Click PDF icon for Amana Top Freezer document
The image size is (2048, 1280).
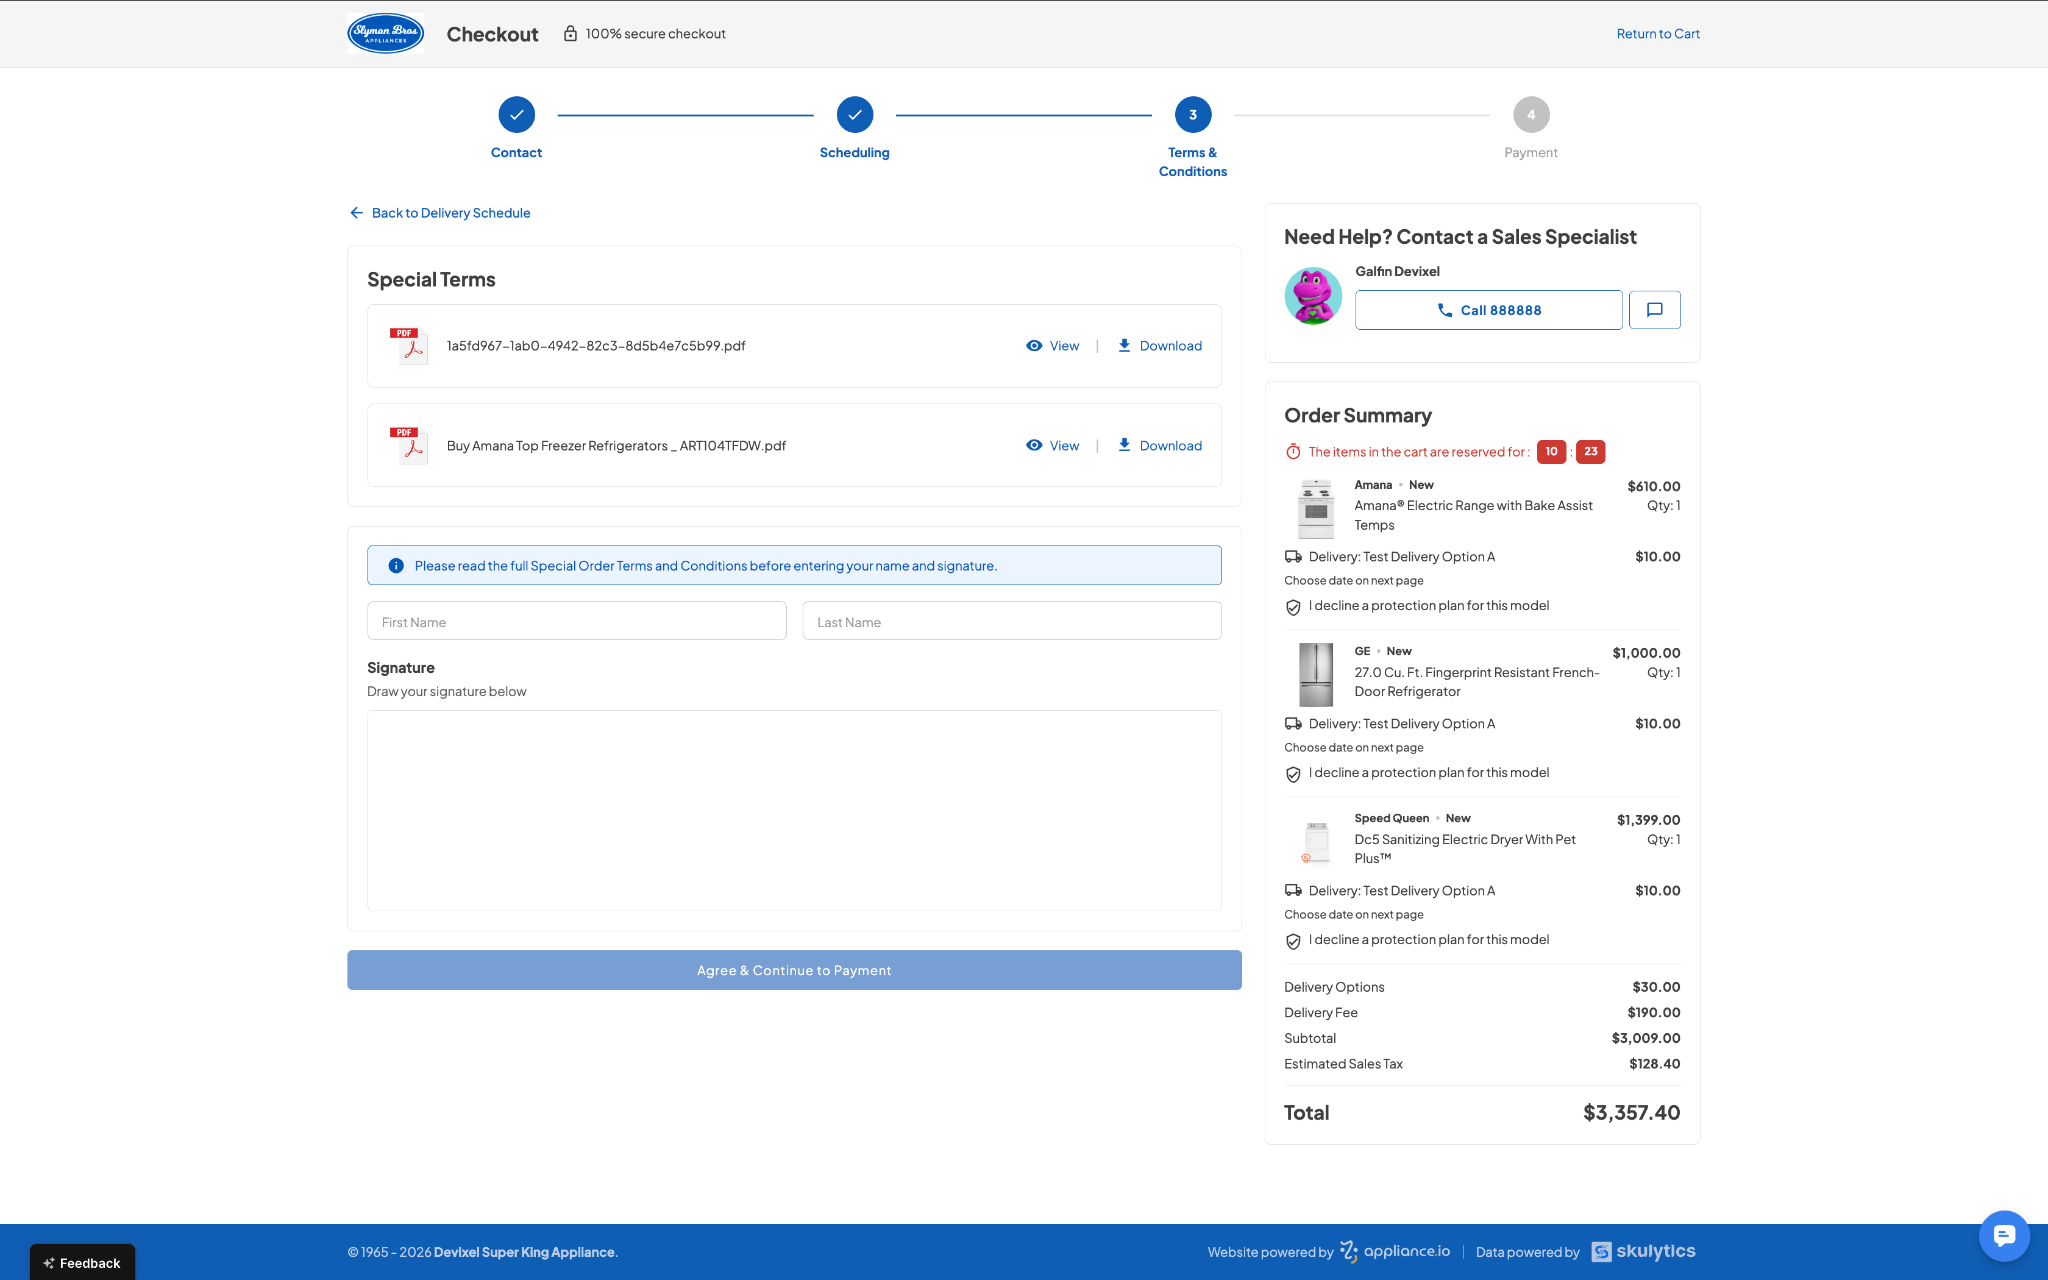coord(408,445)
